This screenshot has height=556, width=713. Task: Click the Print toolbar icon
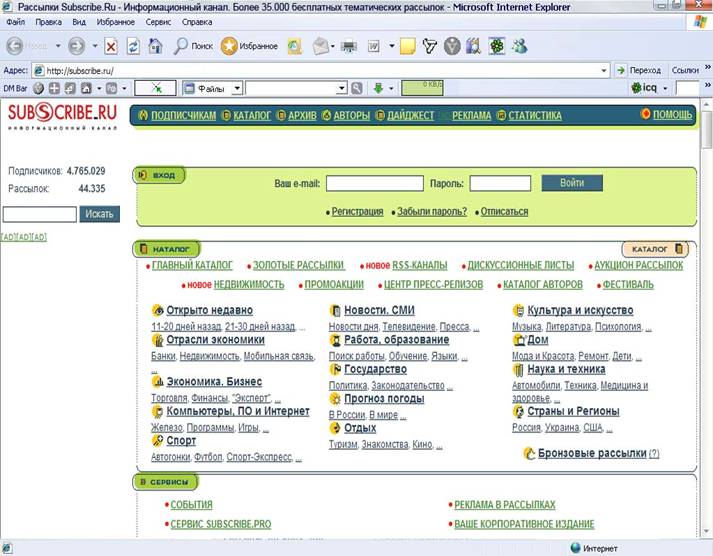point(349,46)
